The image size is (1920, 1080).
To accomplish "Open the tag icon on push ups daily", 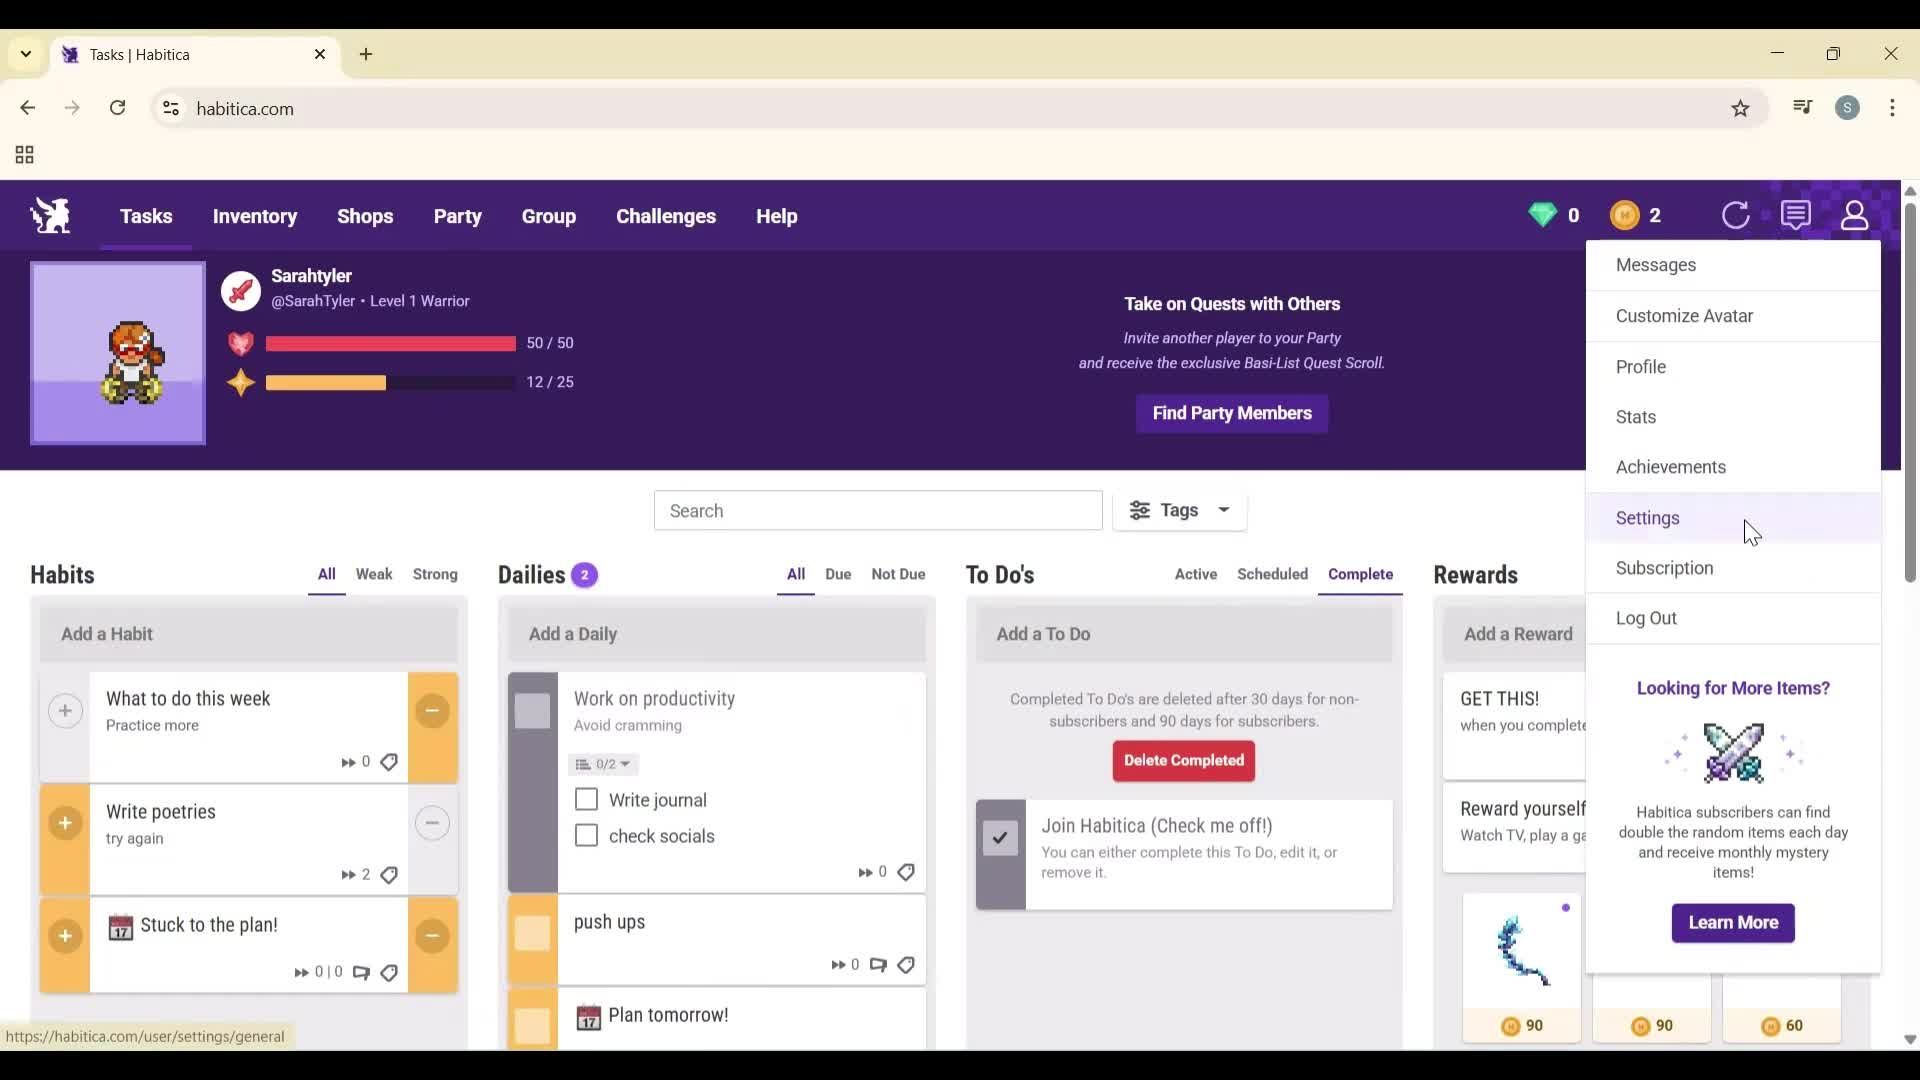I will pos(906,965).
